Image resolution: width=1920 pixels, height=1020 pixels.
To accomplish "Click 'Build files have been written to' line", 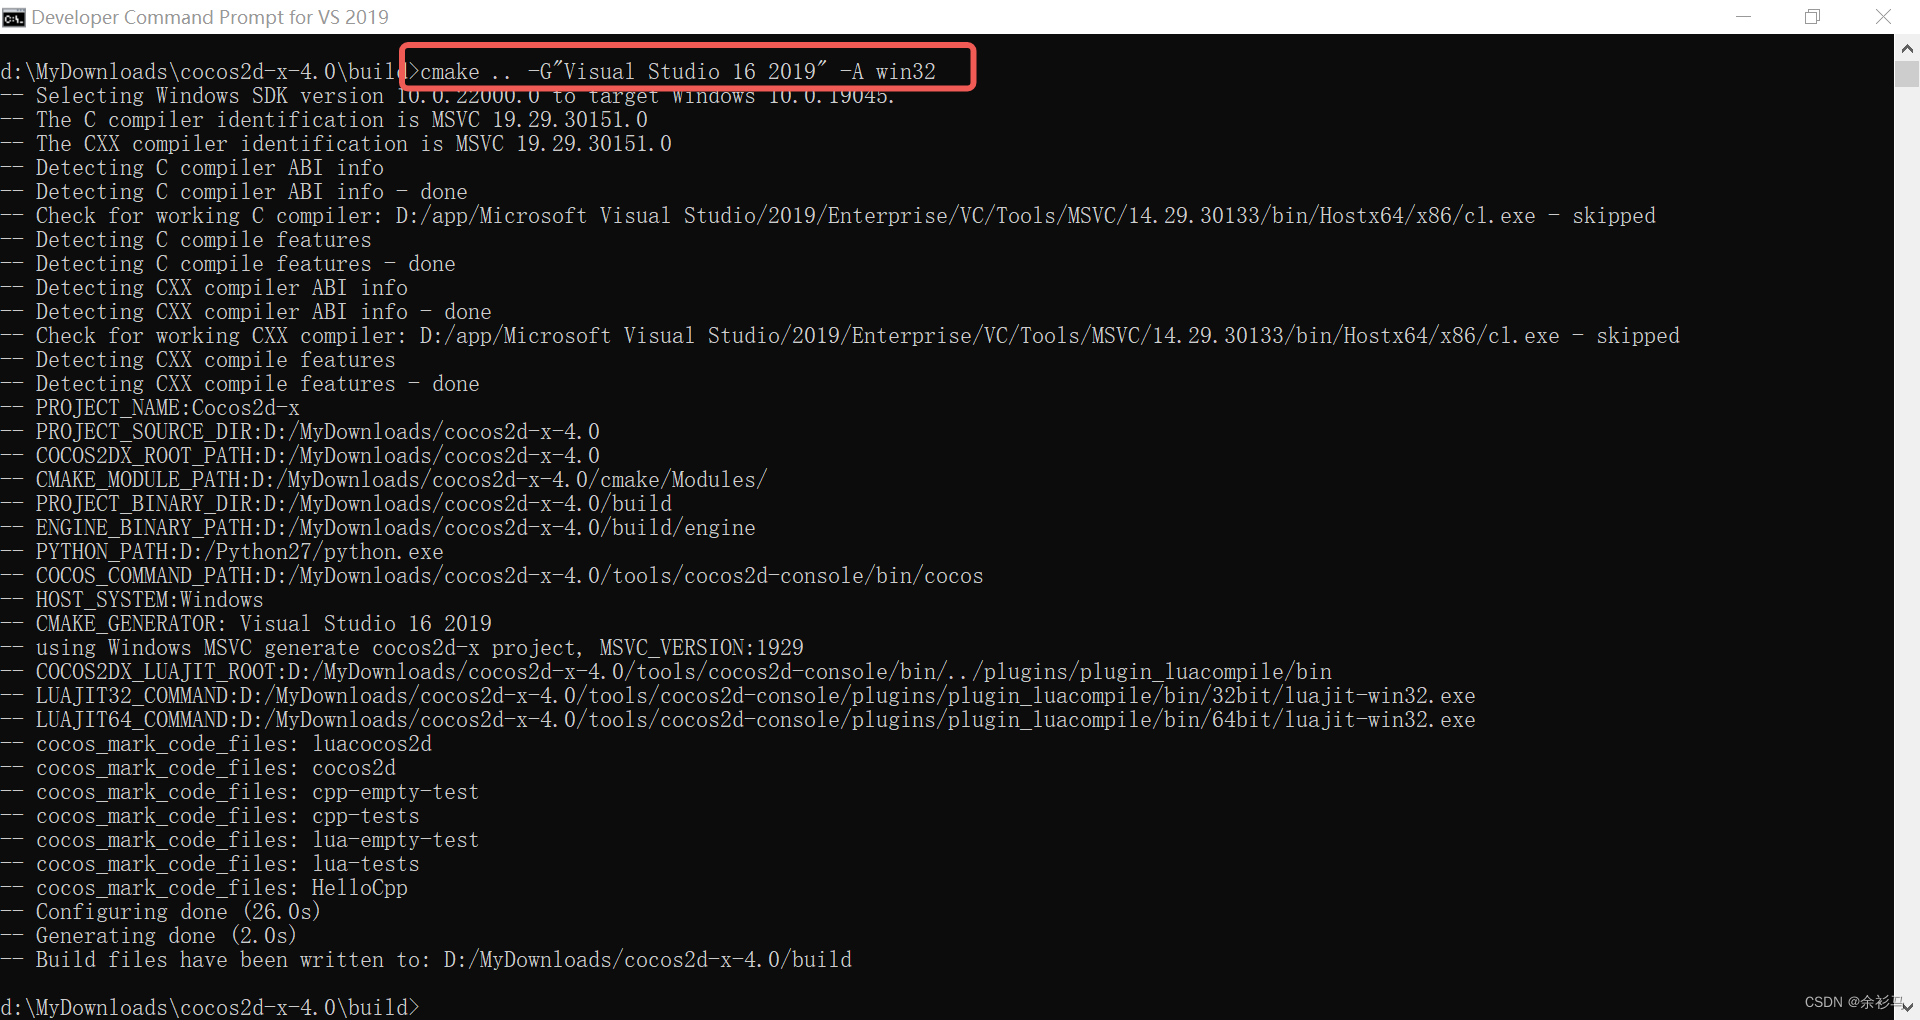I will pos(426,960).
